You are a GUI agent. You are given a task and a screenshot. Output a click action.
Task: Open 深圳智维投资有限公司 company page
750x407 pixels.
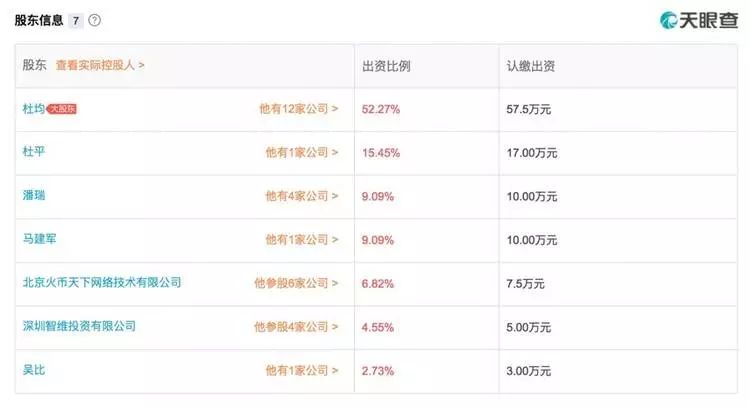coord(79,326)
